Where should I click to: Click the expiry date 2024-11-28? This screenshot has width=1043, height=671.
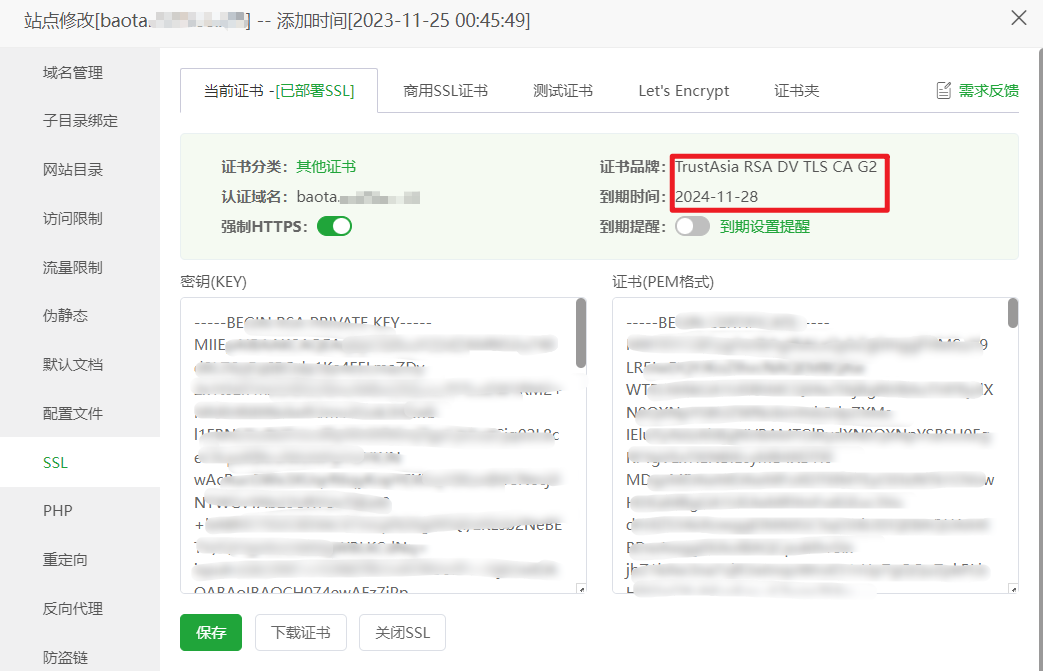tap(716, 197)
